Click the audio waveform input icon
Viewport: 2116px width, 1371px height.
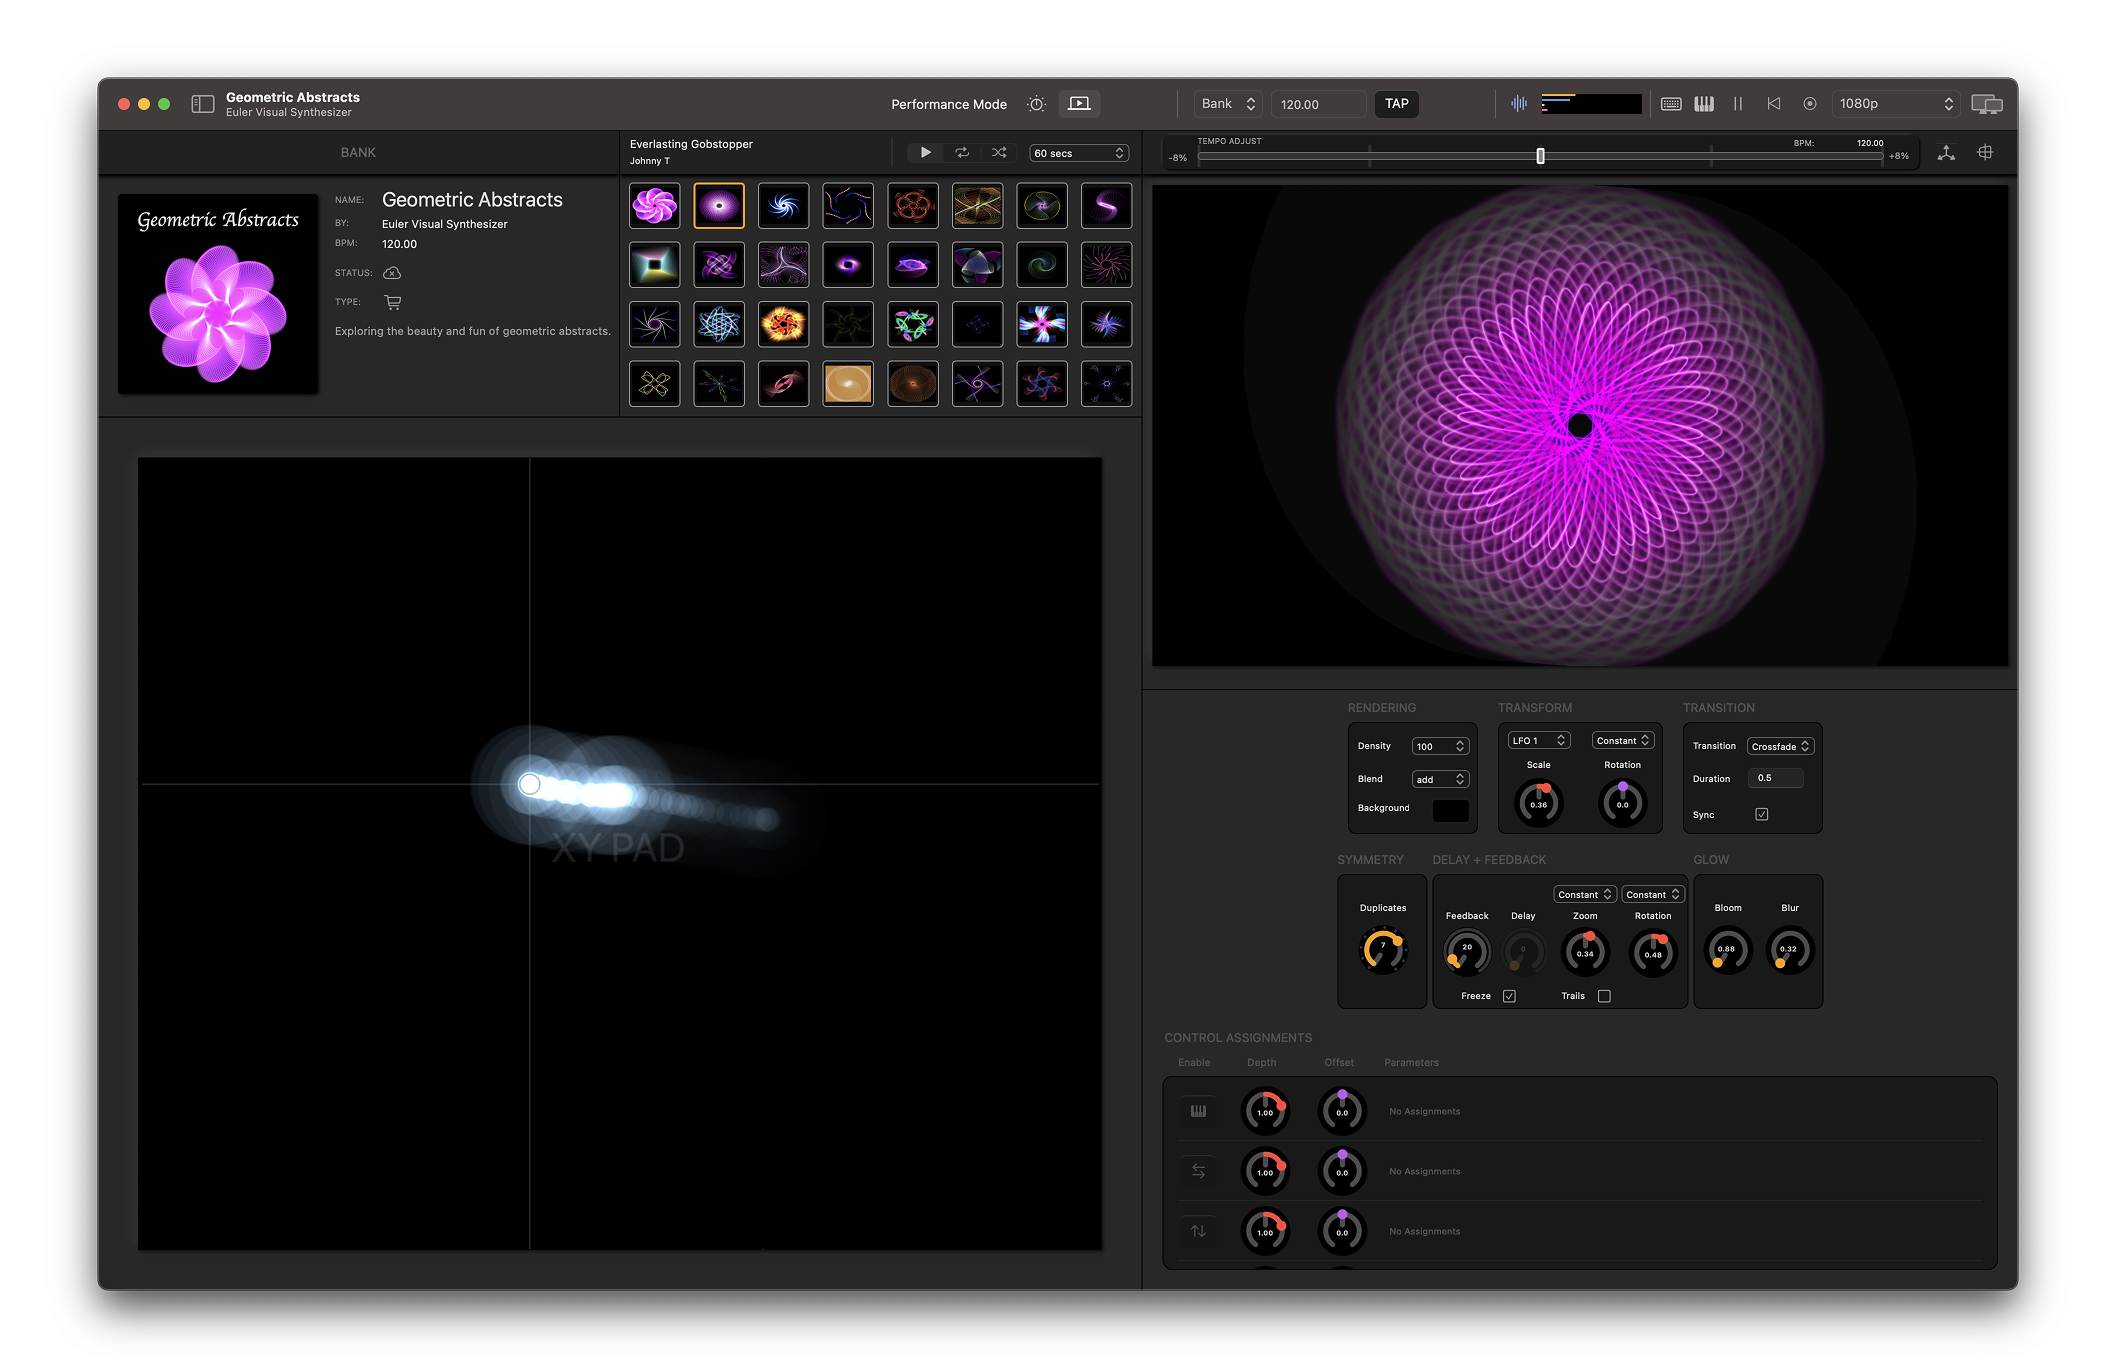1518,104
